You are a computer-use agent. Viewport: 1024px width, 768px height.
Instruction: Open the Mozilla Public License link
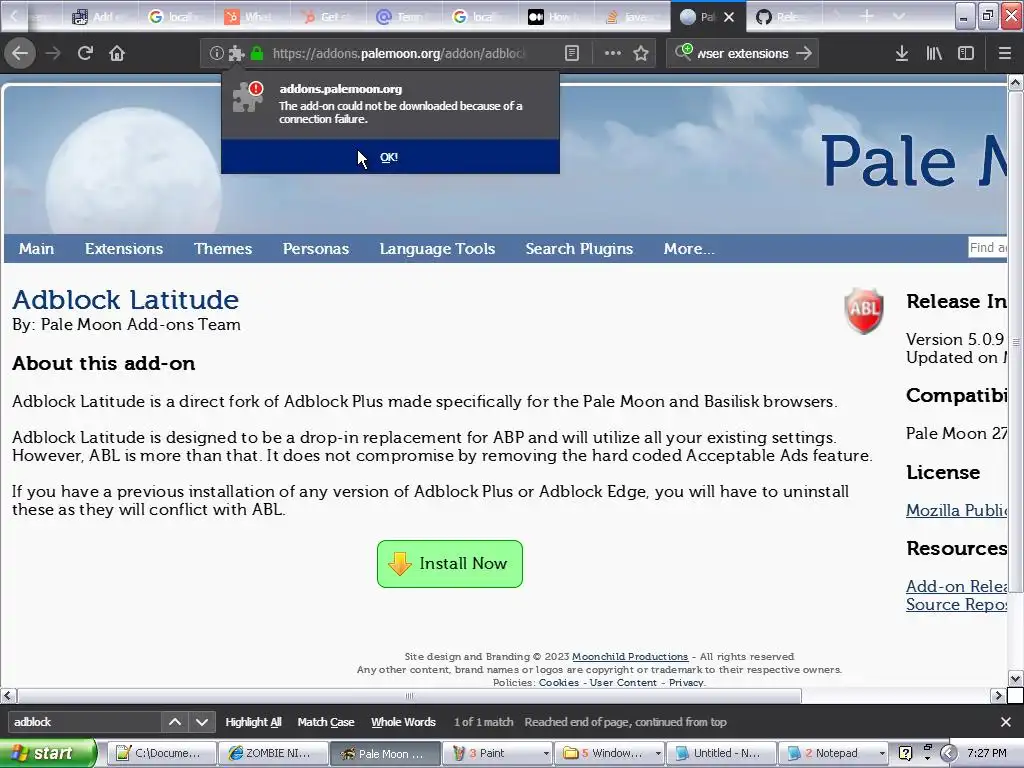pyautogui.click(x=956, y=510)
